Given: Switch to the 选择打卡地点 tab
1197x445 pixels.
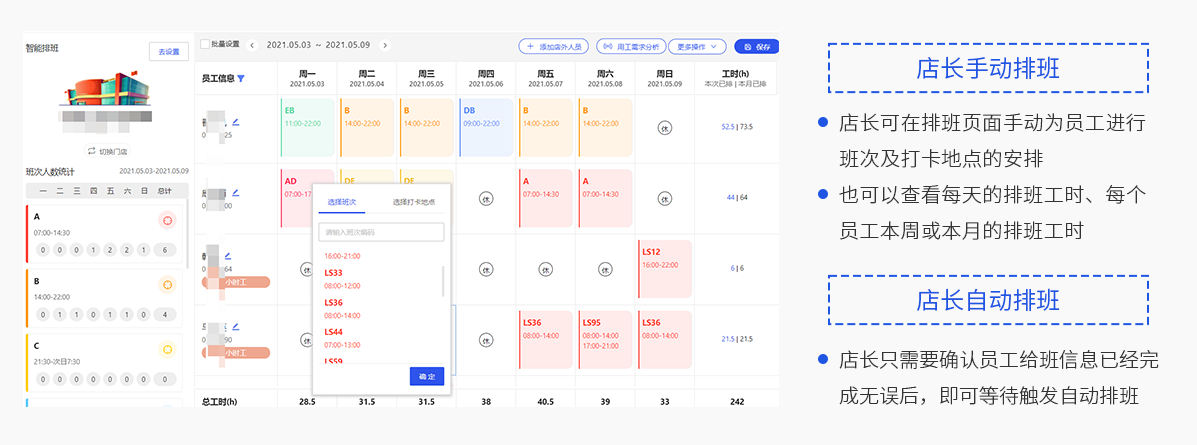Looking at the screenshot, I should 413,202.
